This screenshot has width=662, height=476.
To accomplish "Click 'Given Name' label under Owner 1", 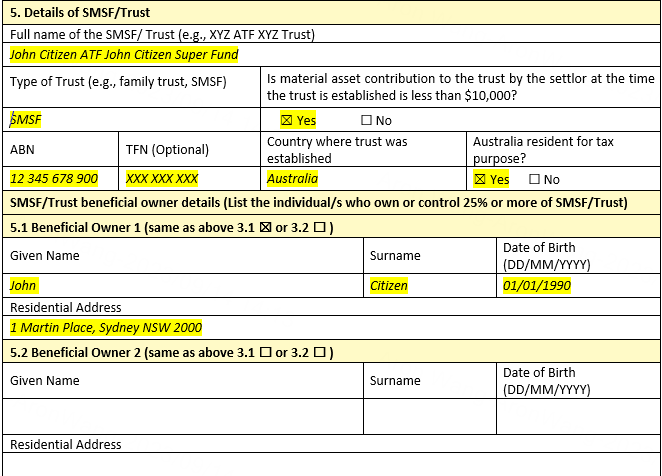I will tap(45, 256).
